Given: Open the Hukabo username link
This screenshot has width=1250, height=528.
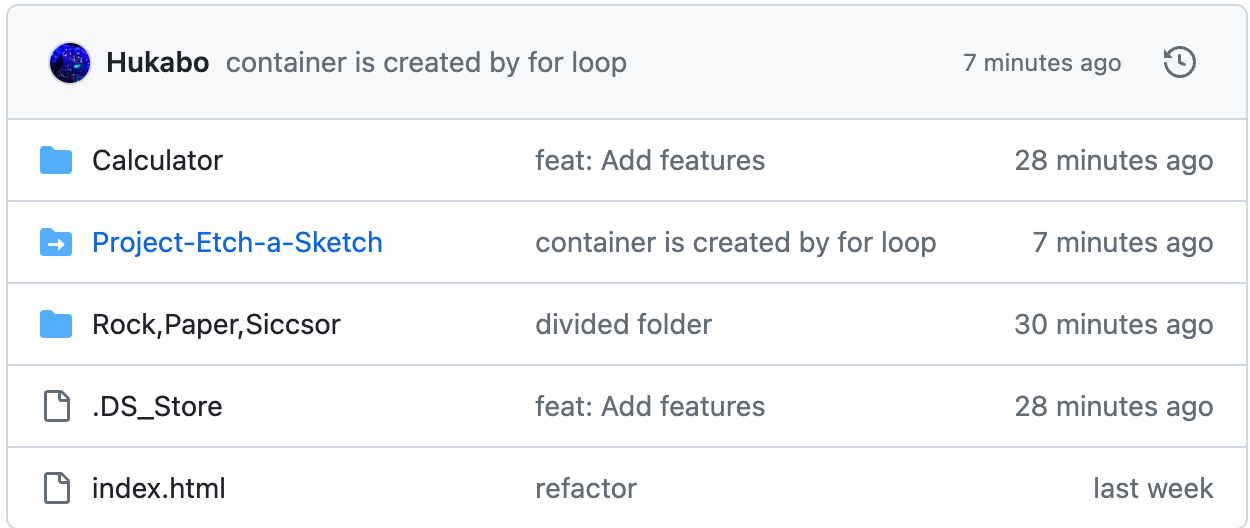Looking at the screenshot, I should click(x=157, y=63).
